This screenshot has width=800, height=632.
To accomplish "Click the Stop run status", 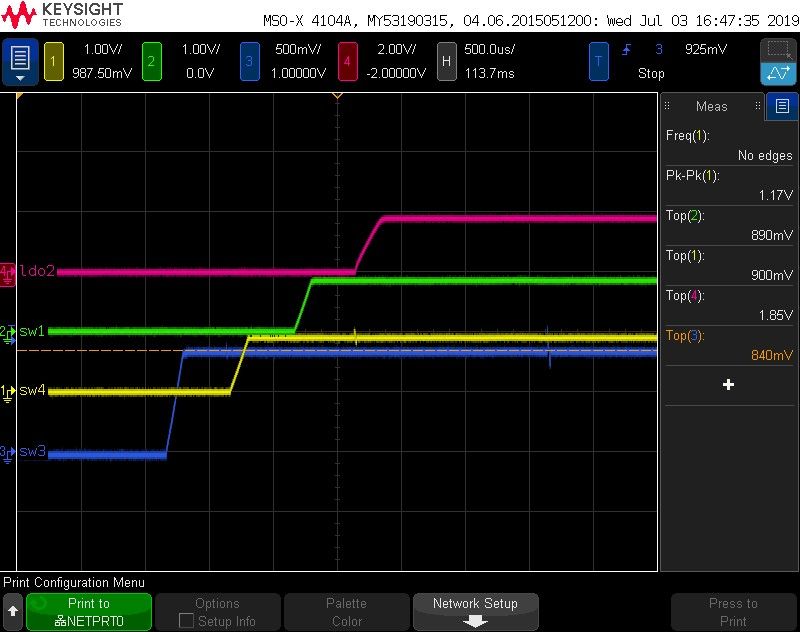I will pos(652,73).
